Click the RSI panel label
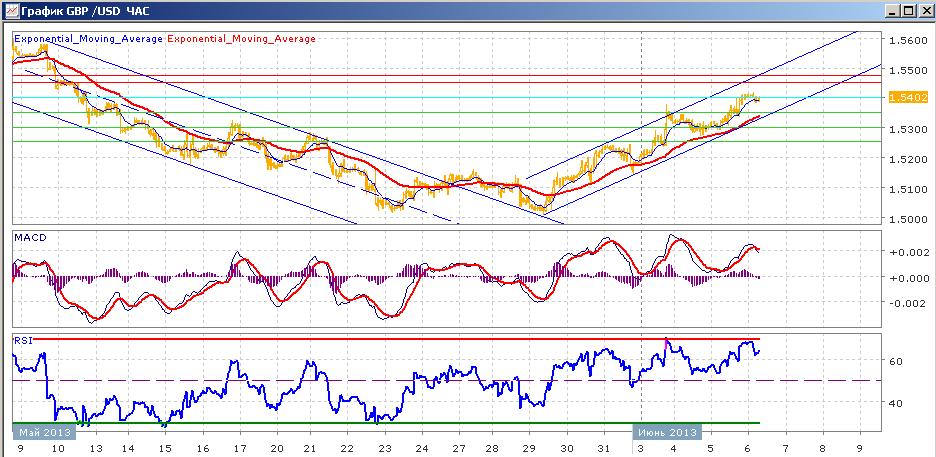 22,341
